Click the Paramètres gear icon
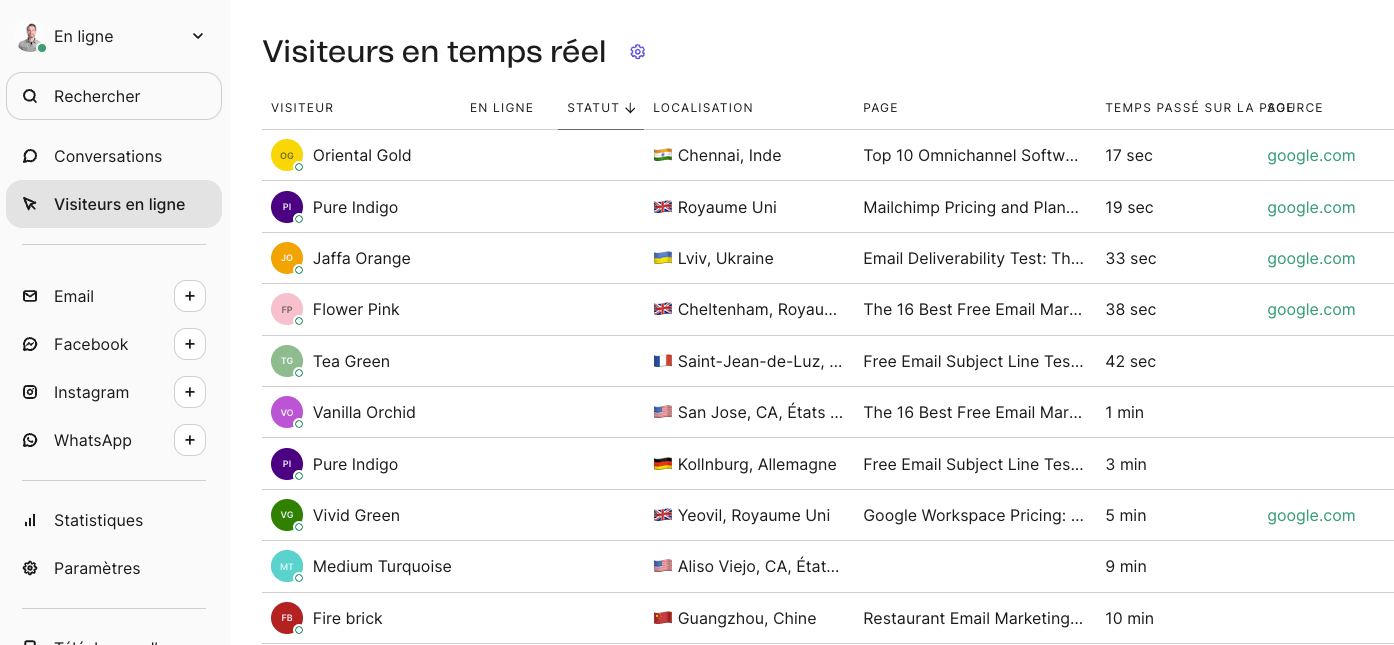Screen dimensions: 1394x645 pyautogui.click(x=30, y=568)
